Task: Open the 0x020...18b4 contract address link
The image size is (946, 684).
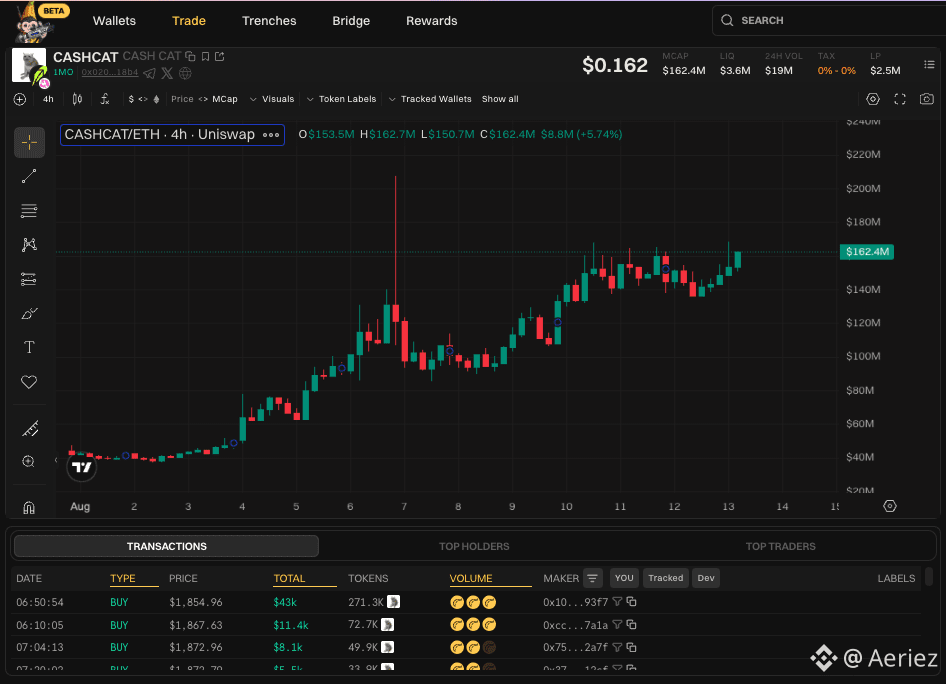Action: point(110,72)
